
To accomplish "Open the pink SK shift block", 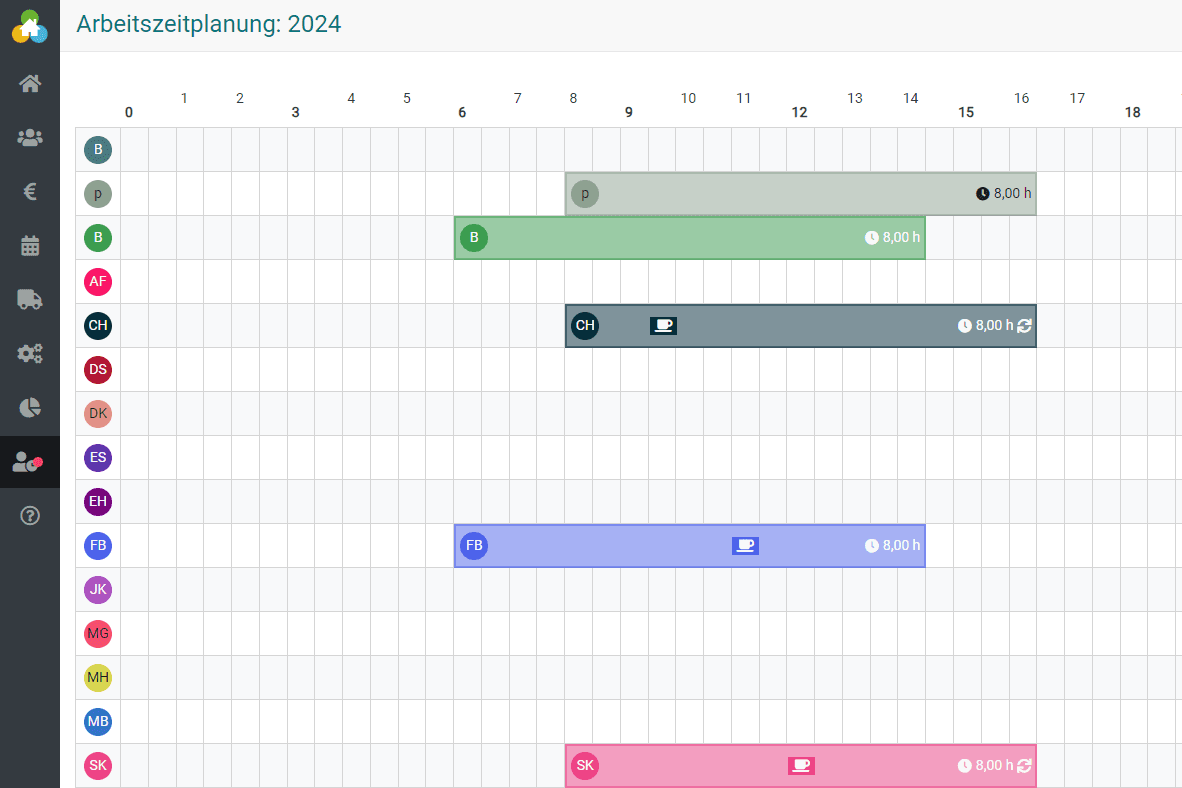I will [801, 766].
